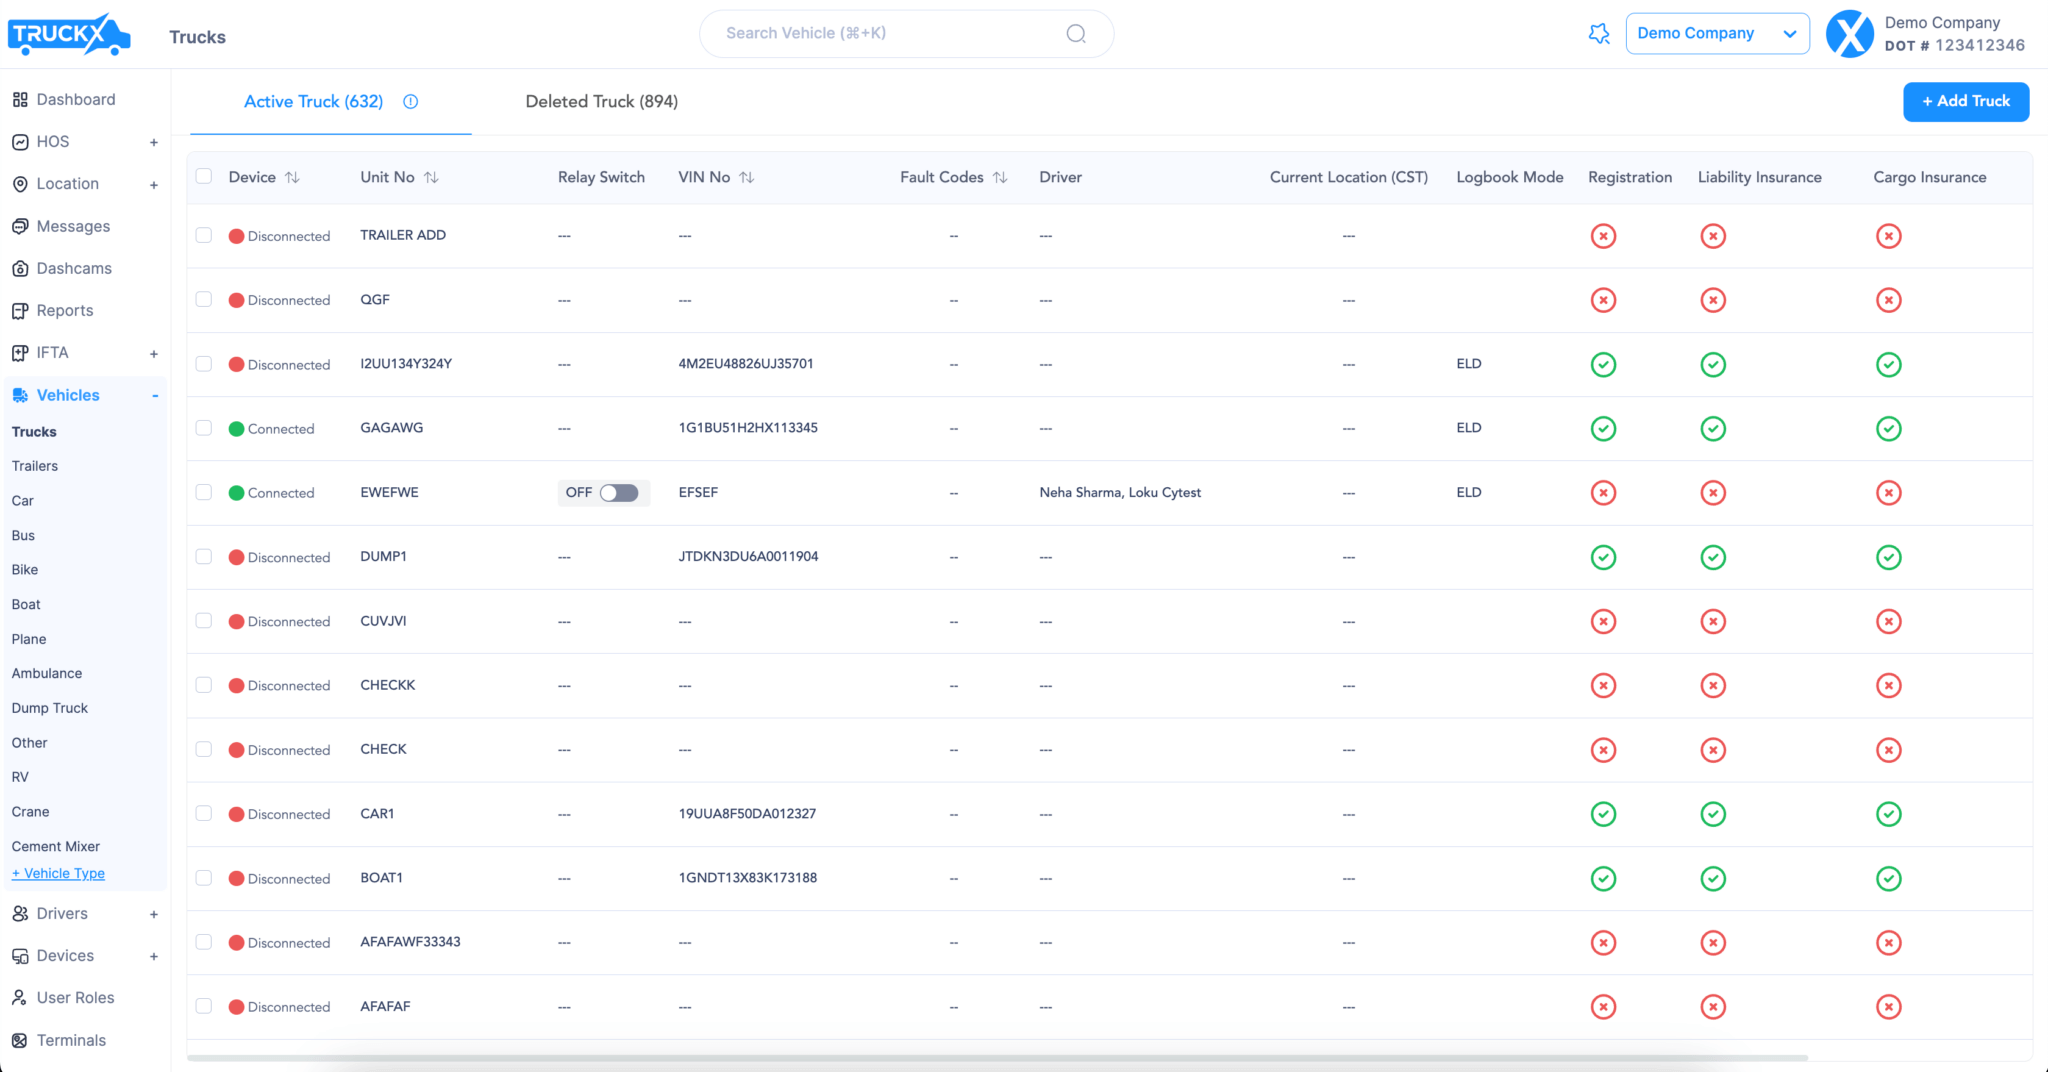
Task: Click the Add Truck button
Action: 1965,102
